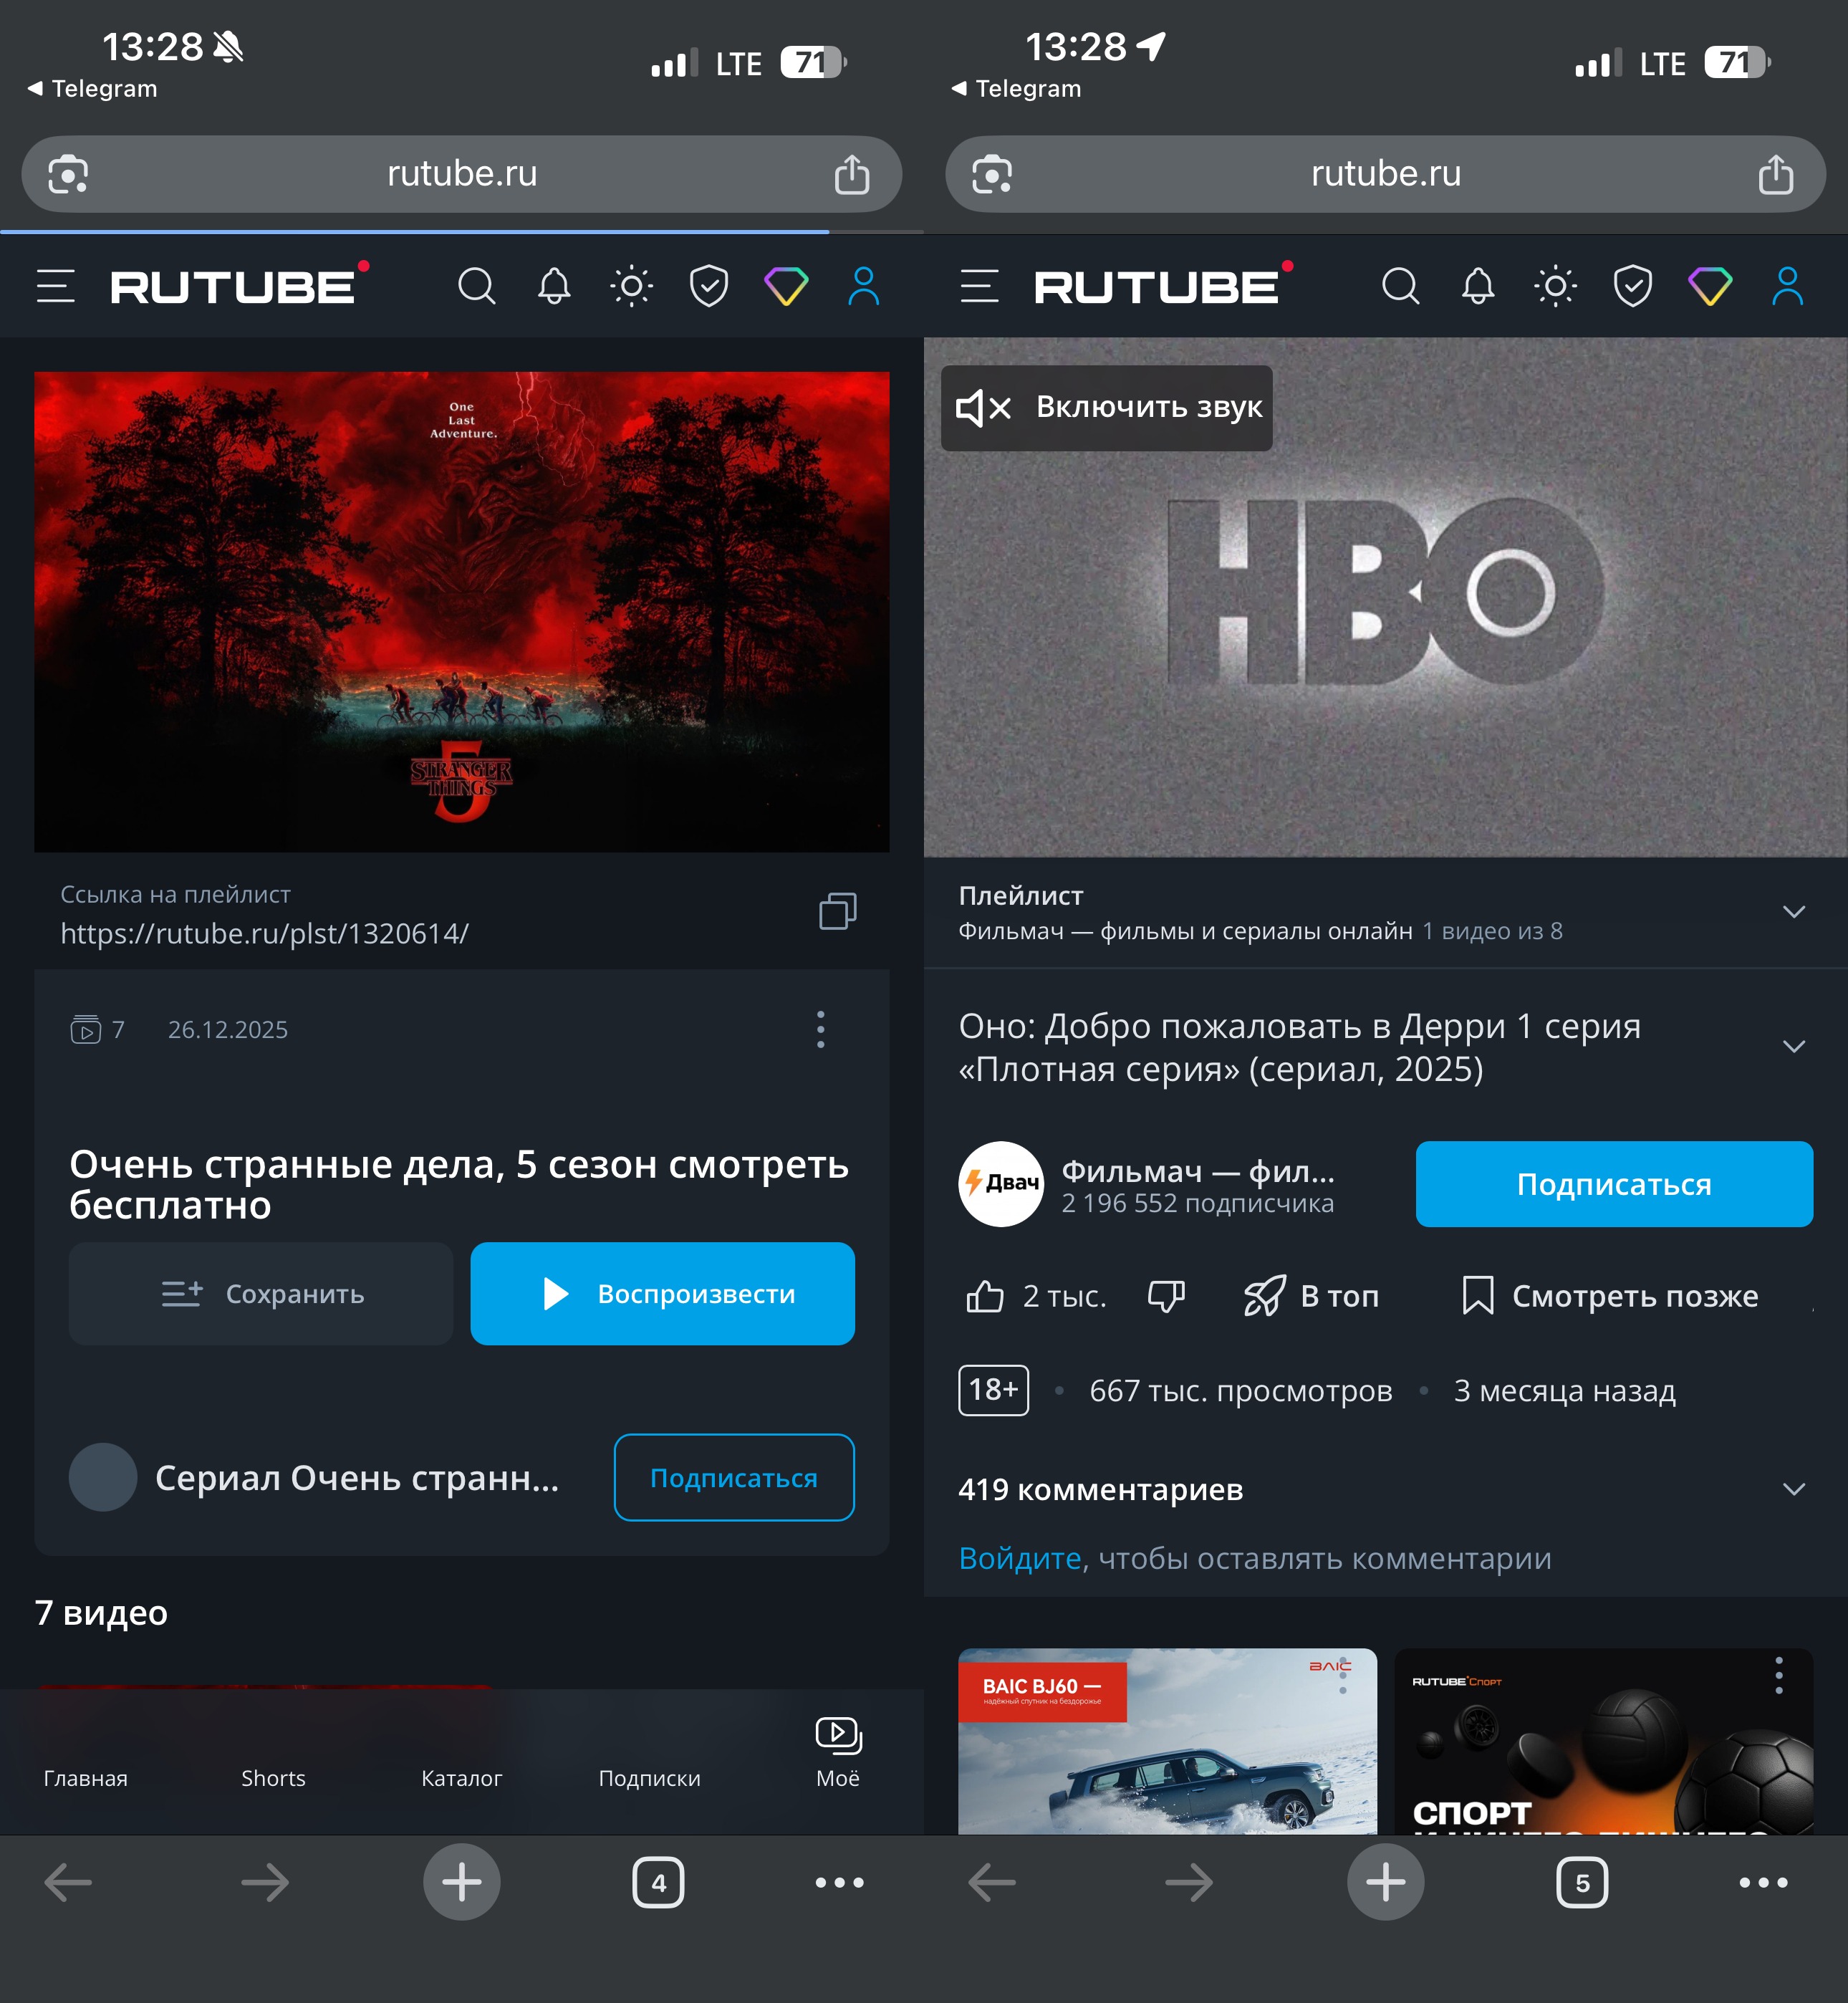Dislike the video with thumbs down
Screen dimensions: 1848x2003
(1165, 1297)
